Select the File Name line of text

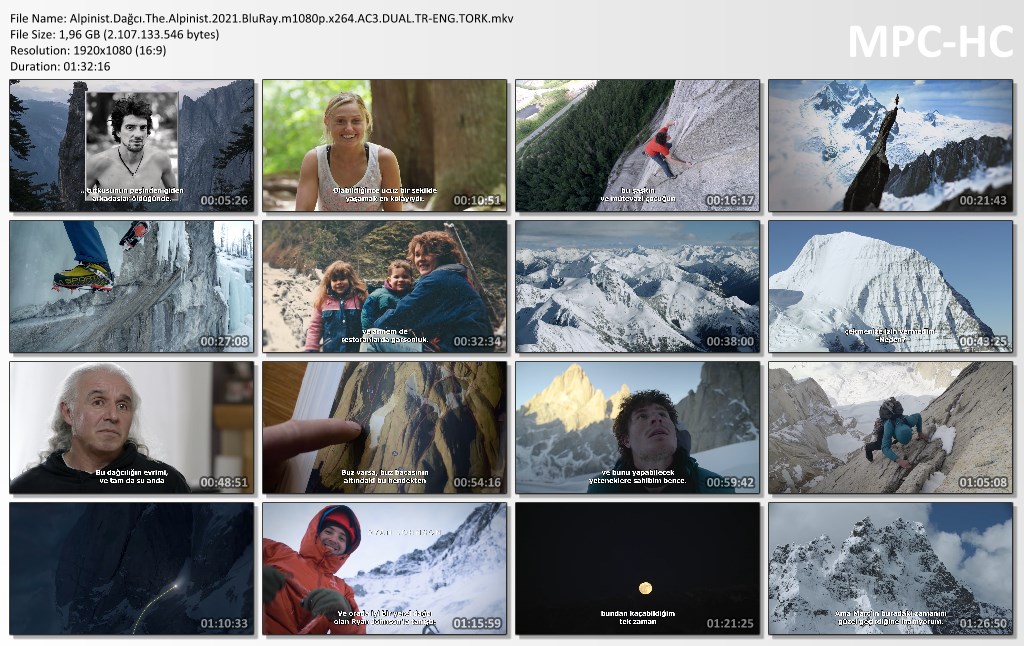tap(261, 18)
